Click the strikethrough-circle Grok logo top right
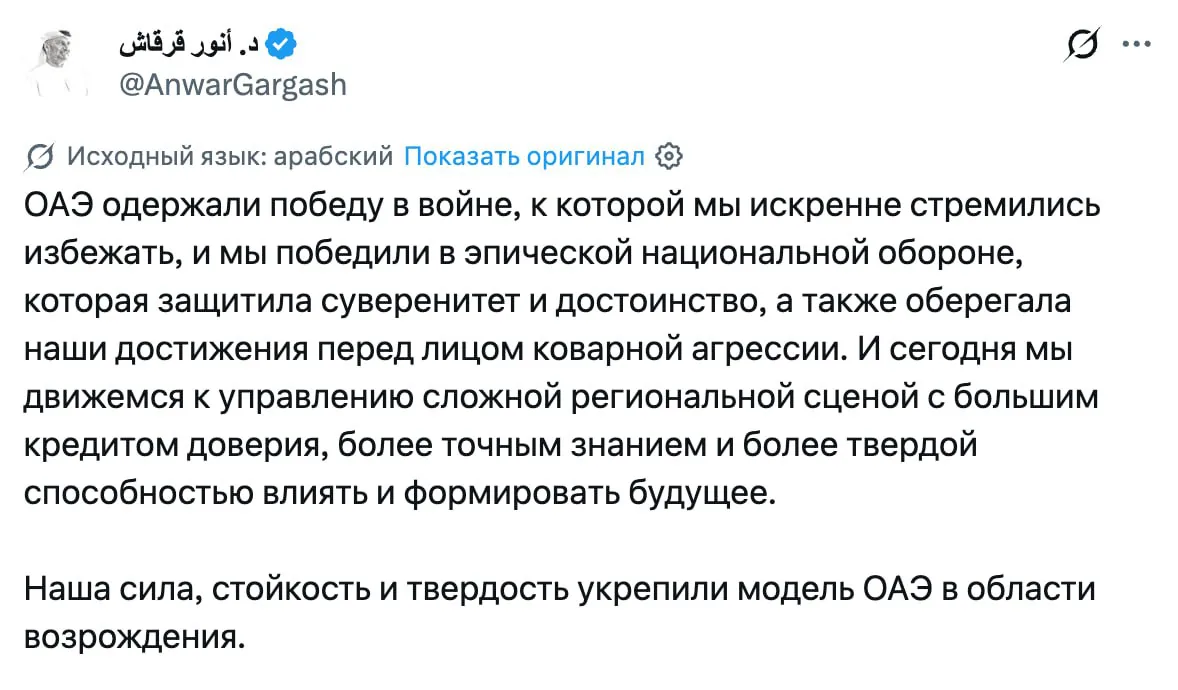1178x690 pixels. tap(1083, 42)
